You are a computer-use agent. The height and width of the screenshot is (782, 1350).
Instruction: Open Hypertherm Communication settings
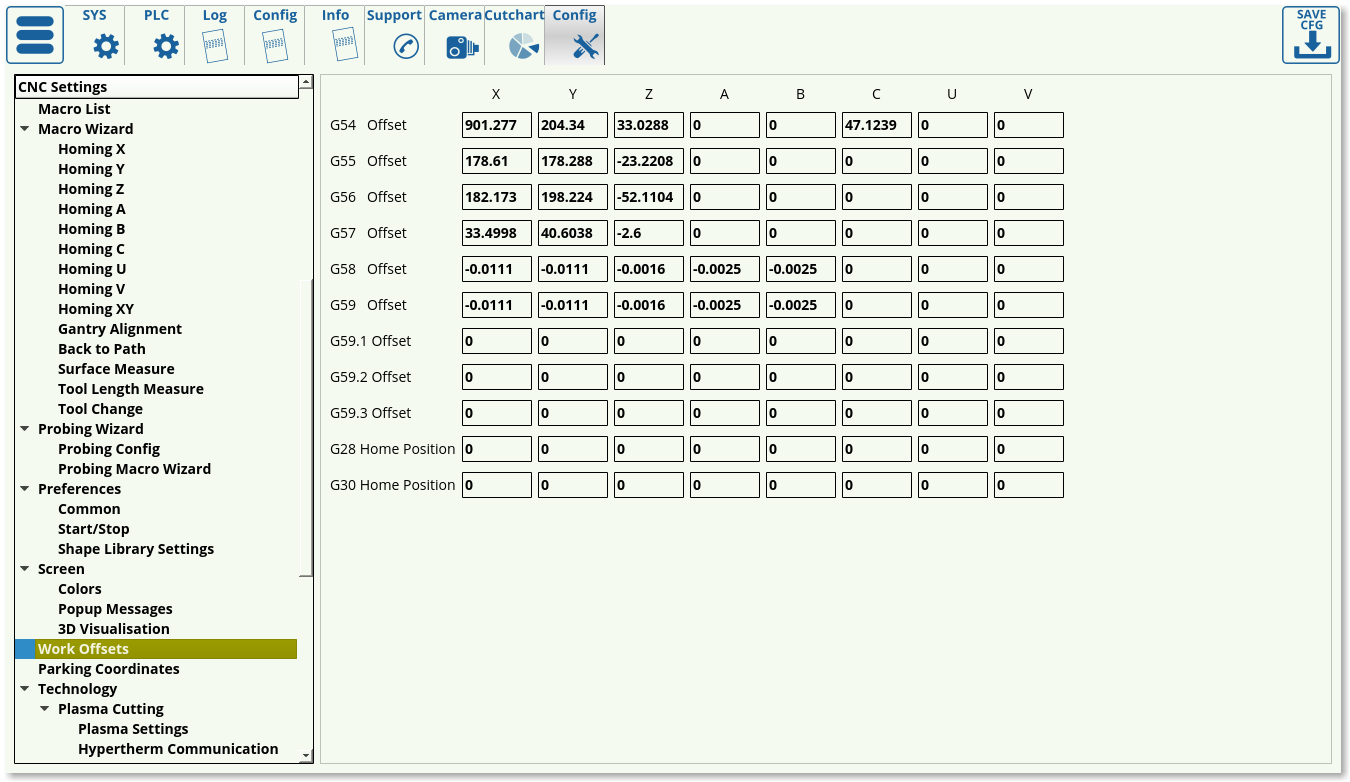click(178, 749)
